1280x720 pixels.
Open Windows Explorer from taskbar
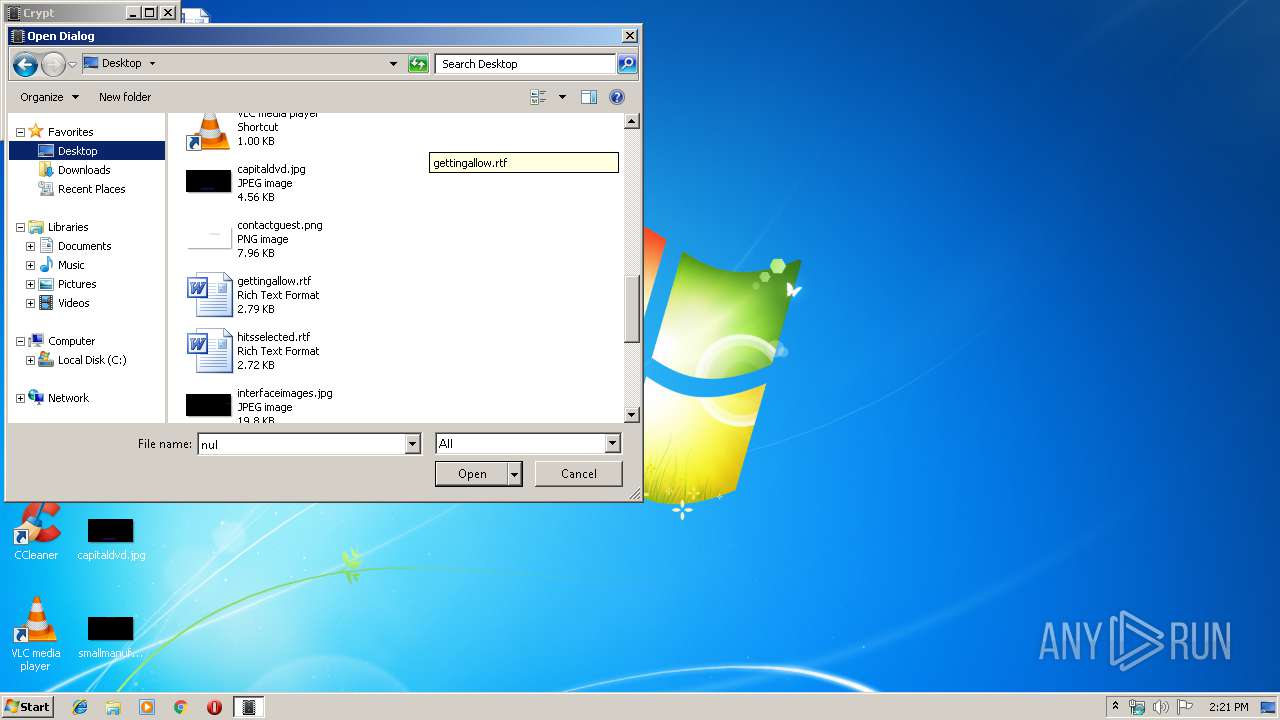(x=113, y=707)
